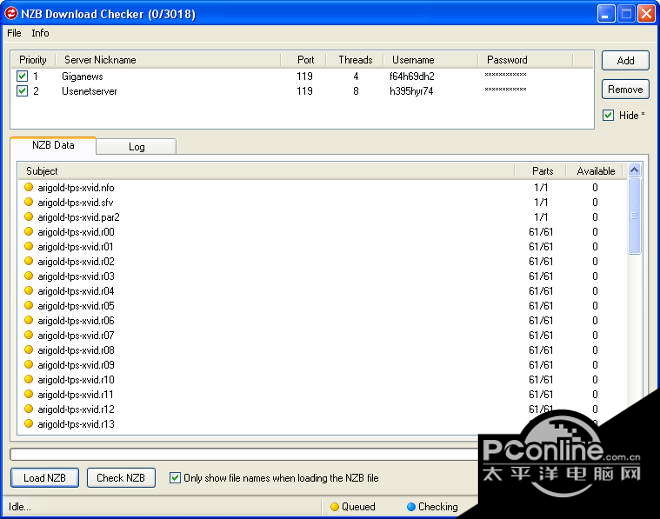Viewport: 660px width, 519px height.
Task: Switch to the Log tab
Action: point(136,146)
